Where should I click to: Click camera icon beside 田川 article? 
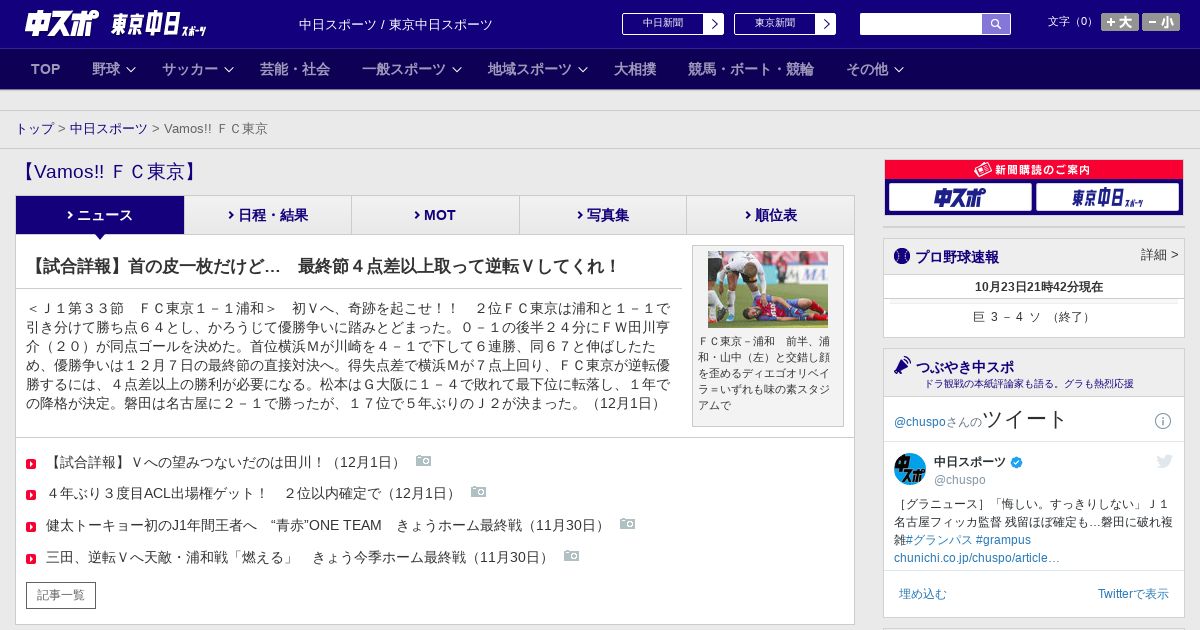(x=423, y=461)
